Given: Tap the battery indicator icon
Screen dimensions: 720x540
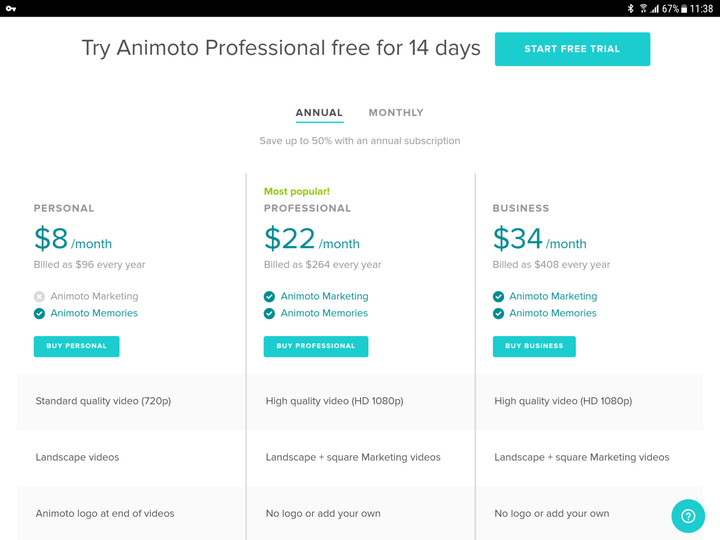Looking at the screenshot, I should pos(684,8).
